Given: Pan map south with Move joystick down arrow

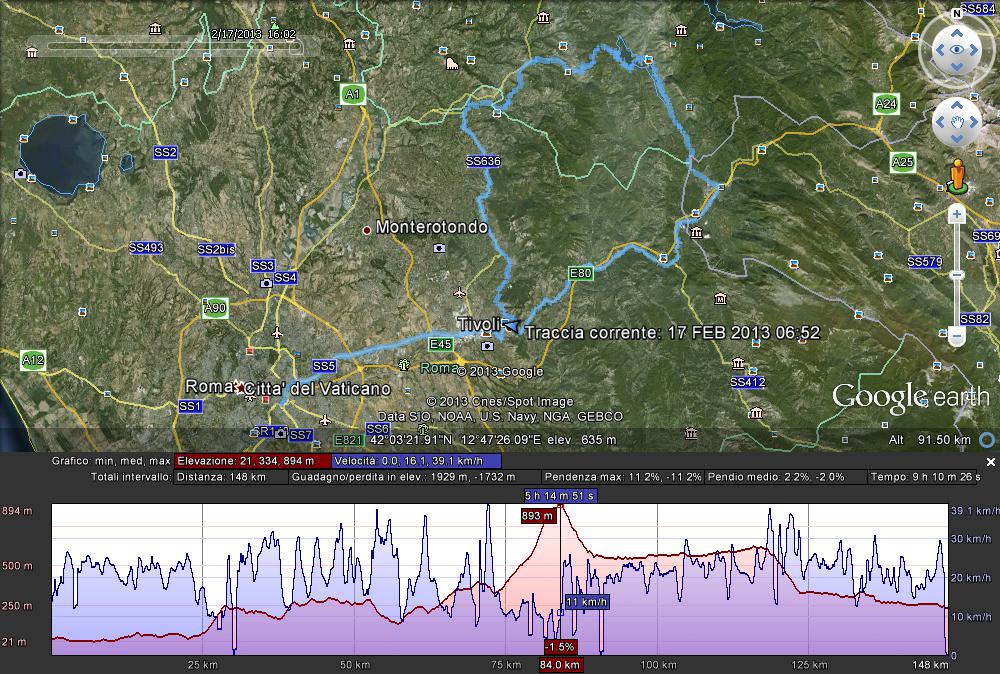Looking at the screenshot, I should click(957, 138).
